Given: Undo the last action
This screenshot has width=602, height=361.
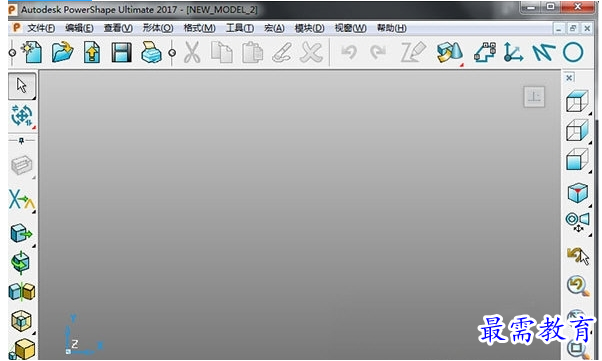Looking at the screenshot, I should 349,52.
